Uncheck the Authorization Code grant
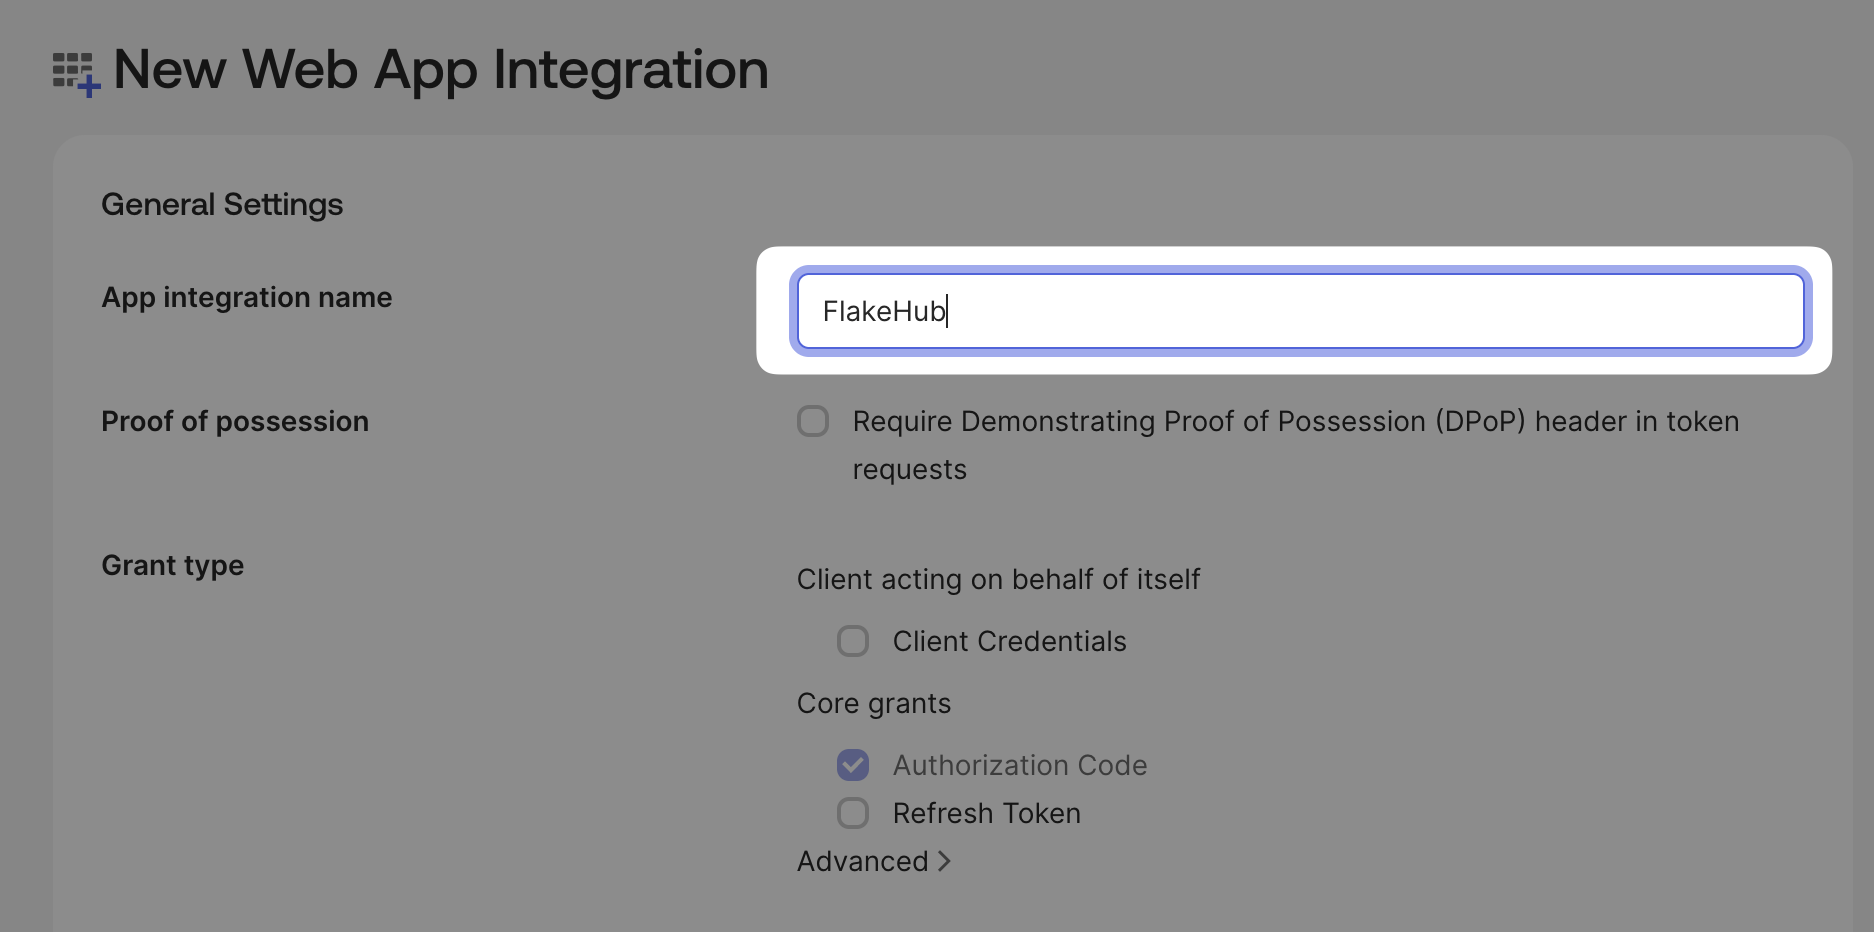The width and height of the screenshot is (1874, 932). click(852, 765)
